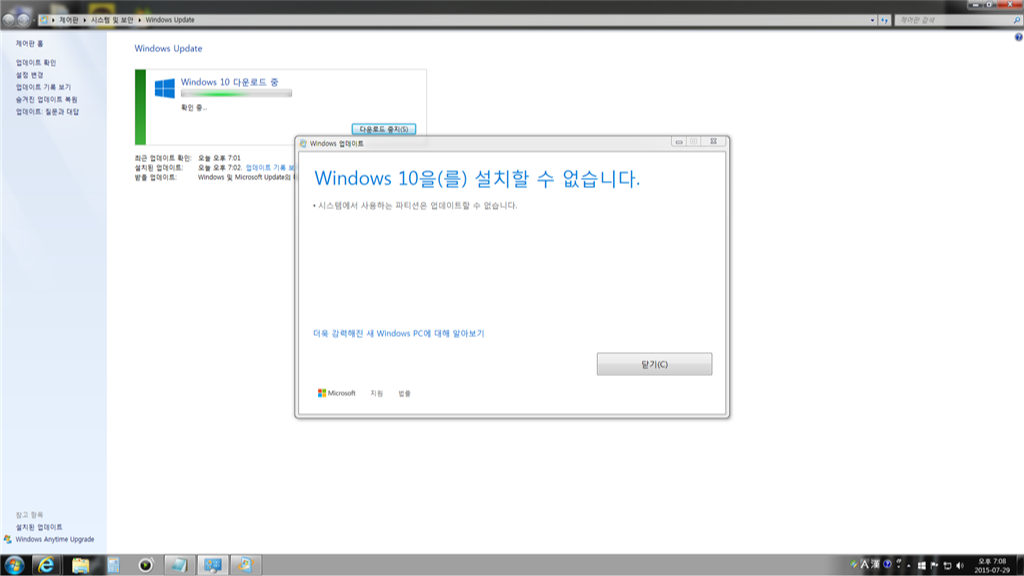The image size is (1024, 576).
Task: Click the 업데이트 기록 link beside 설치된 업데이트 time
Action: [270, 168]
